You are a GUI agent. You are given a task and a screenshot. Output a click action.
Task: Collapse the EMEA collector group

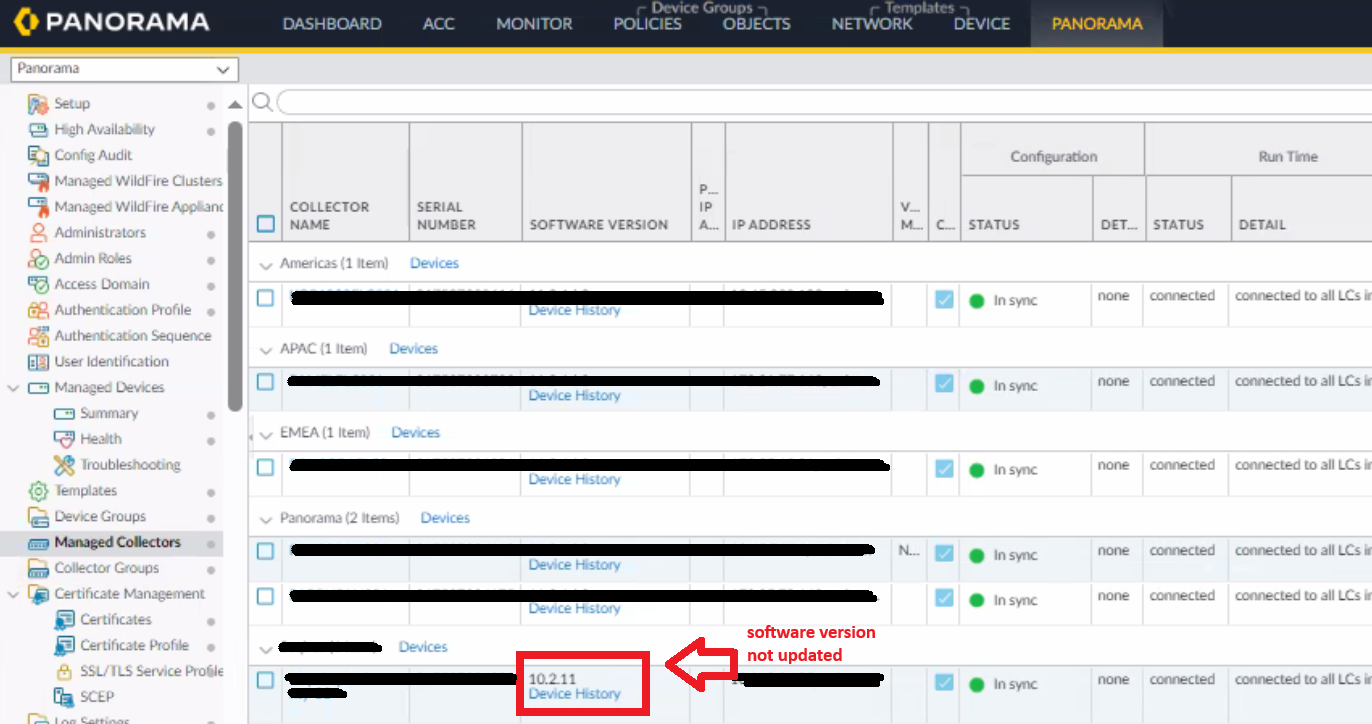coord(266,434)
